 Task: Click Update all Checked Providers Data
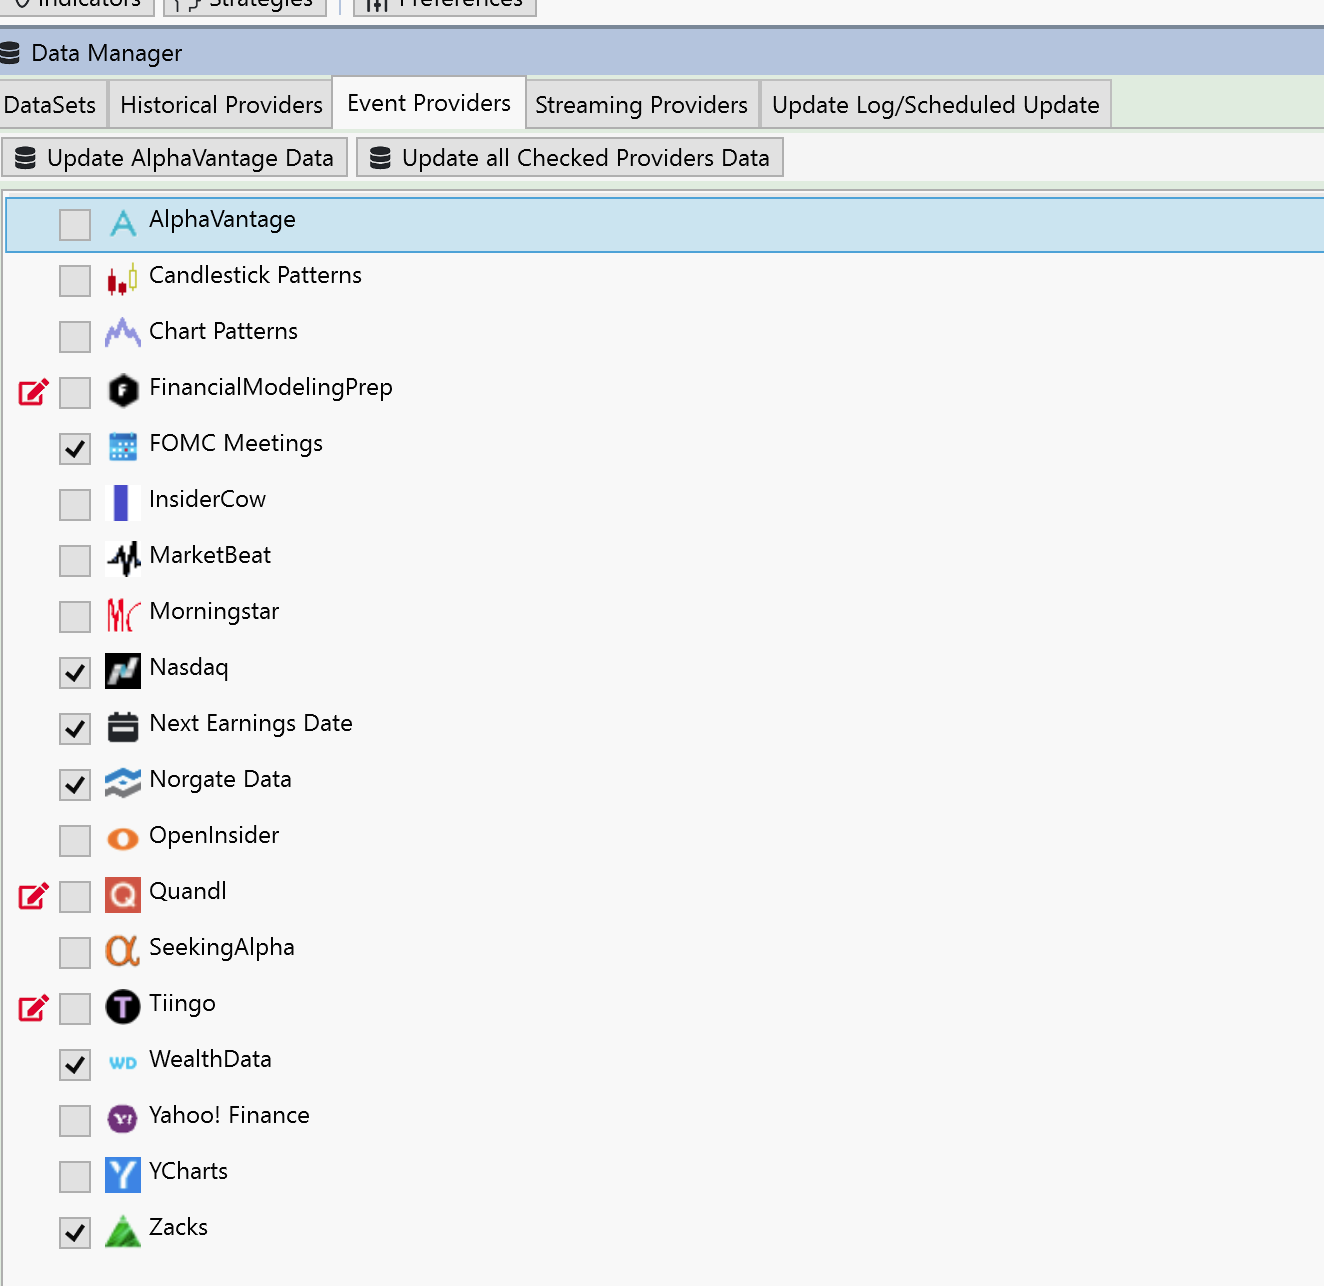[x=570, y=158]
